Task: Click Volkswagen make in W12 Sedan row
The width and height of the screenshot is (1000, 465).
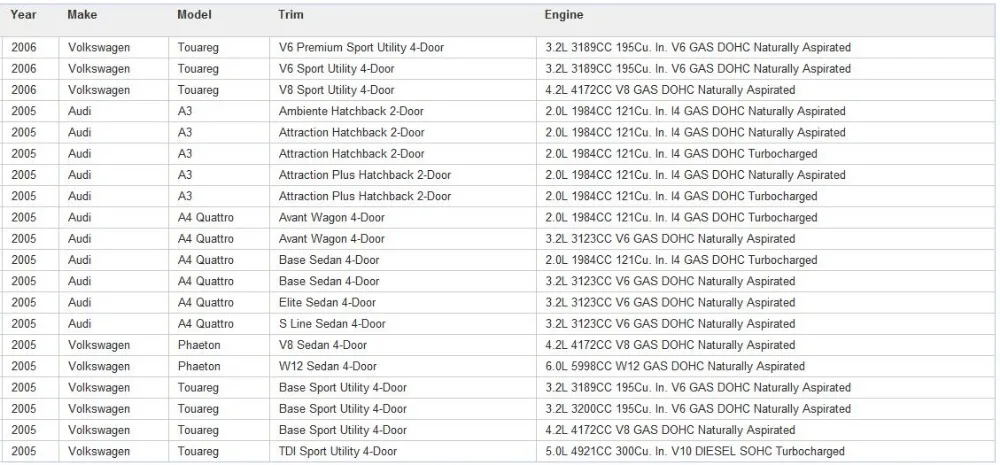Action: click(x=114, y=367)
